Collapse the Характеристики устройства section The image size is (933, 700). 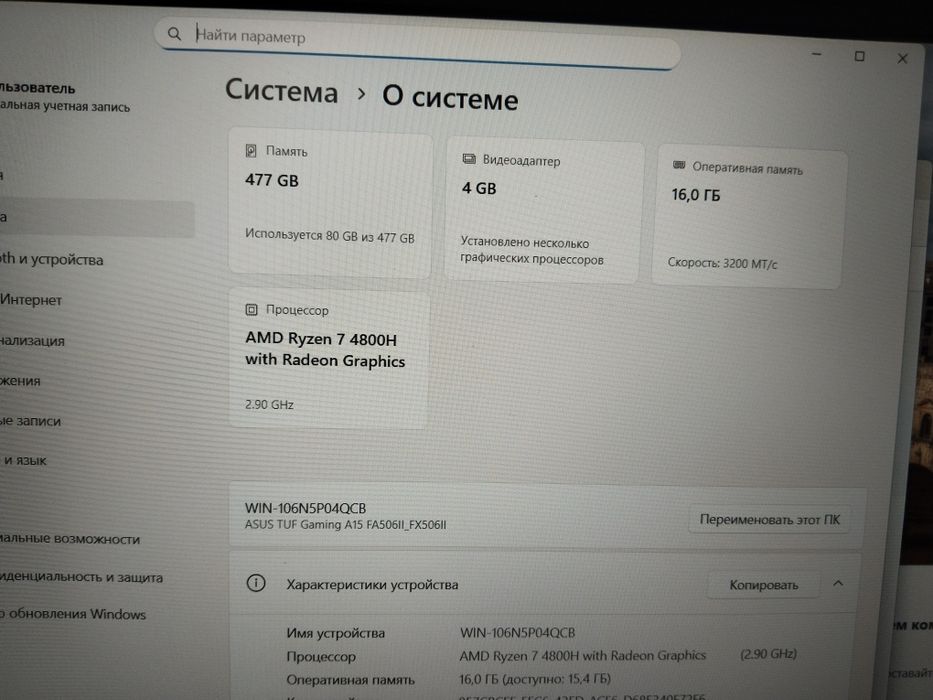[838, 584]
